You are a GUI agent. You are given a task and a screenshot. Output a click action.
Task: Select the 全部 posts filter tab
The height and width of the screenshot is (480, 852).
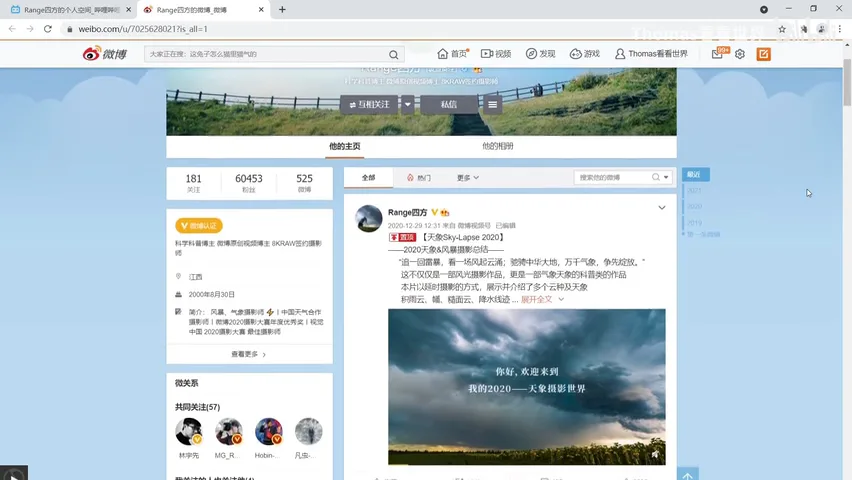(368, 178)
